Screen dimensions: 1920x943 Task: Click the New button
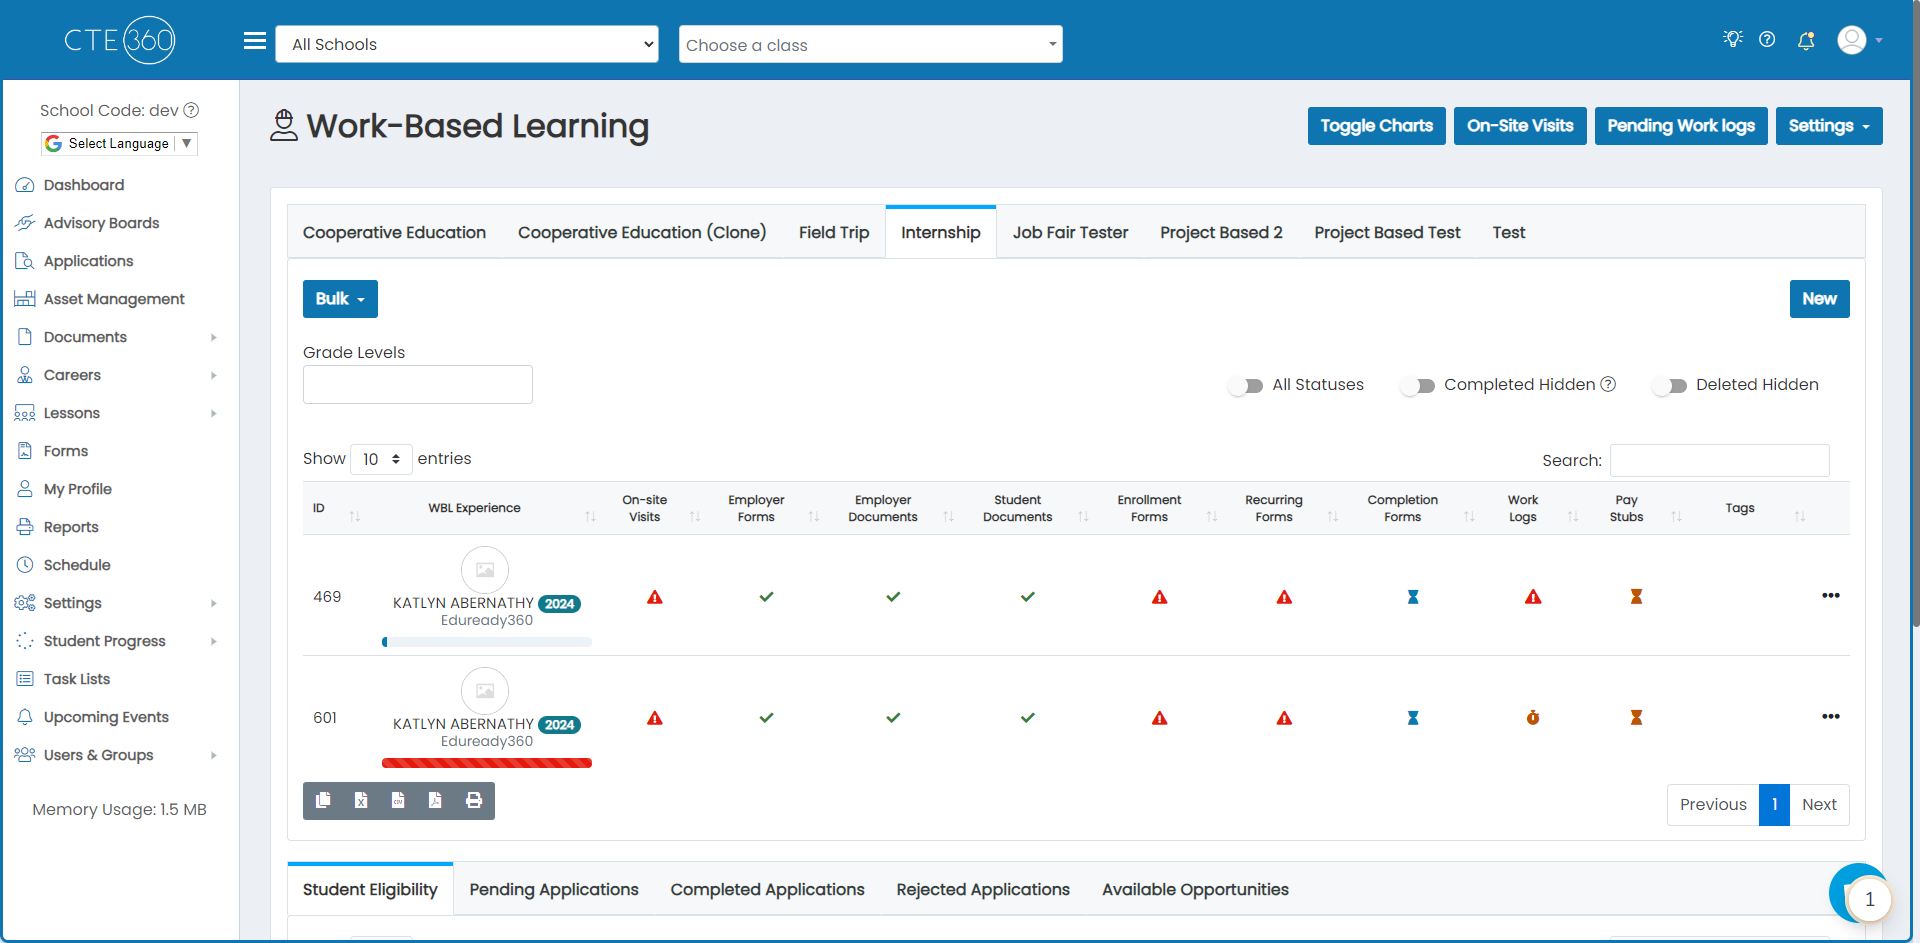[x=1819, y=299]
